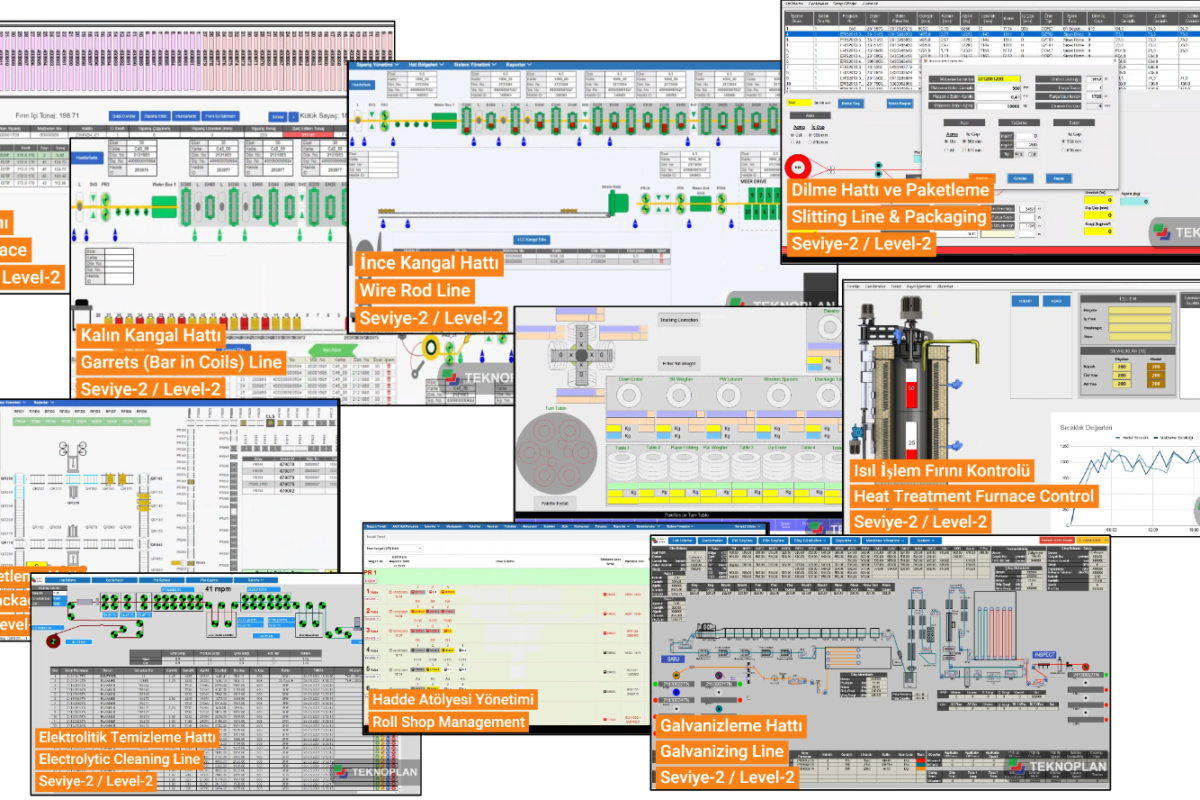Click the LCC Kangal filter button
Viewport: 1200px width, 800px height.
coord(534,239)
